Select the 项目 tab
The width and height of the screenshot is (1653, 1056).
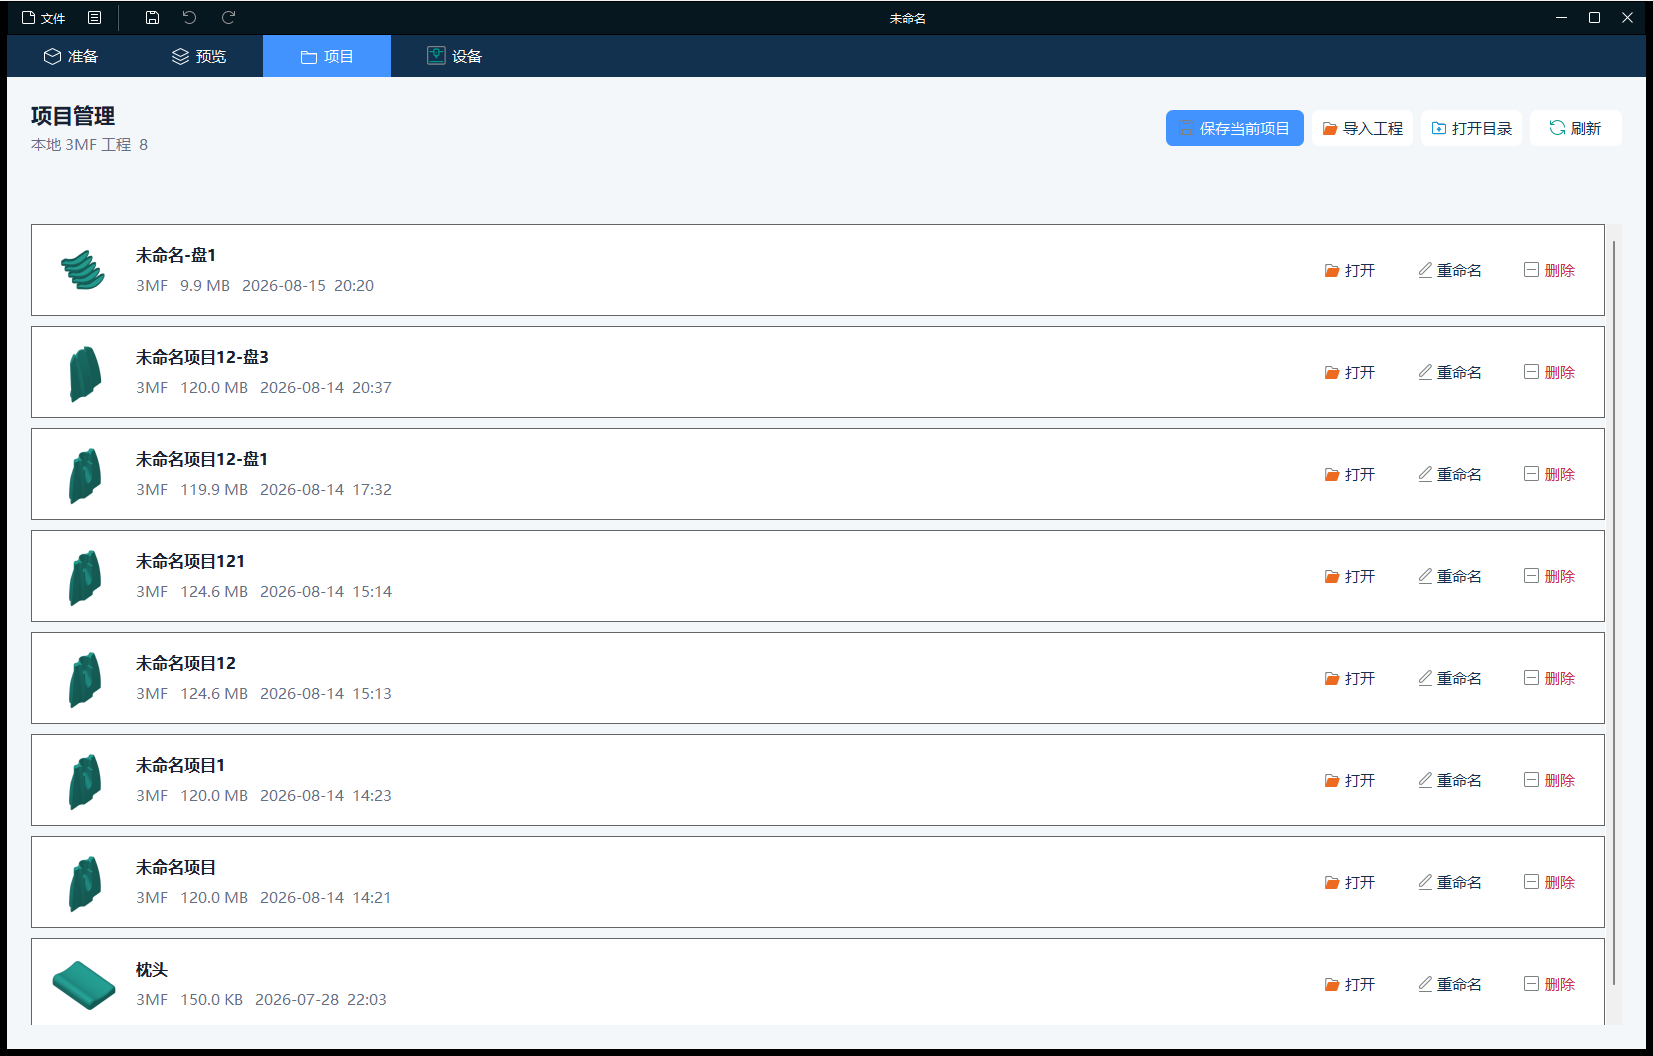point(327,56)
